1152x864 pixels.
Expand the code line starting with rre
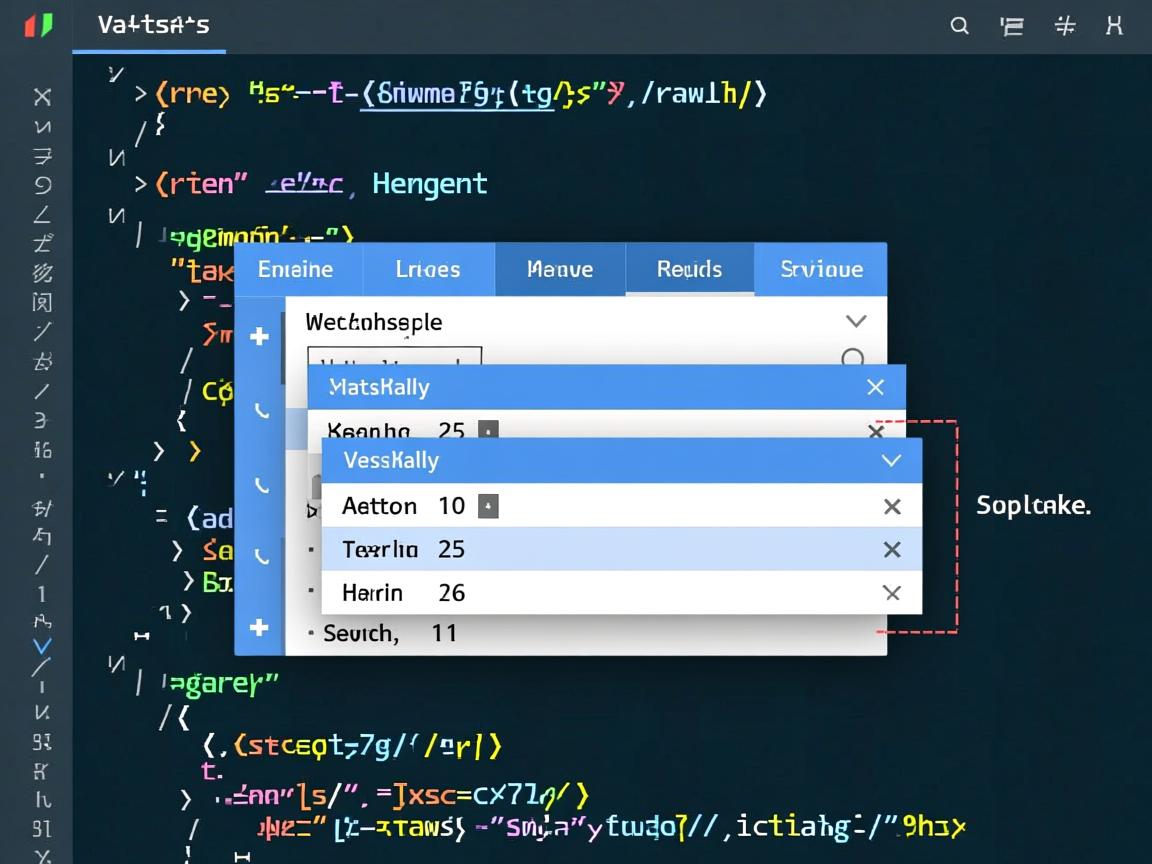coord(141,94)
